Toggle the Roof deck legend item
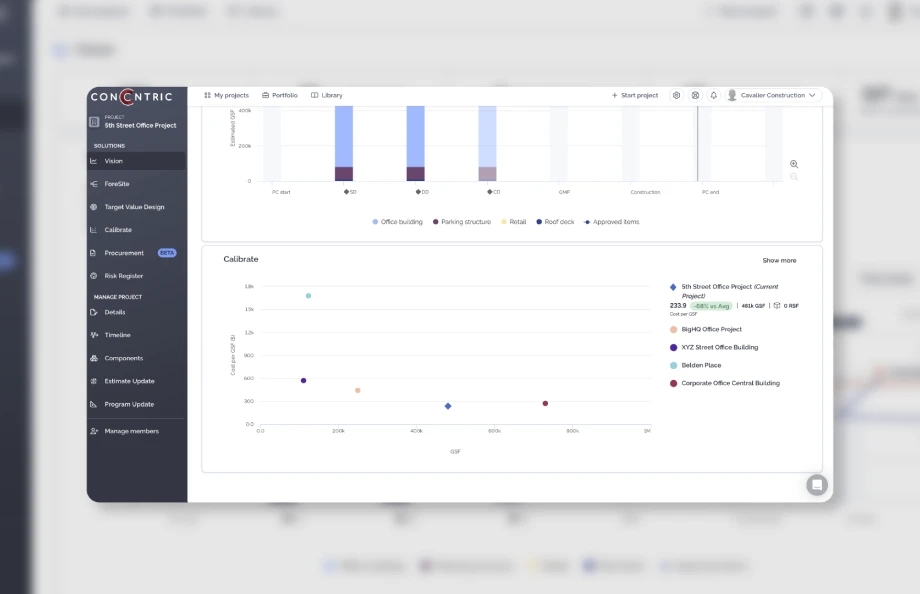This screenshot has width=920, height=594. coord(555,222)
